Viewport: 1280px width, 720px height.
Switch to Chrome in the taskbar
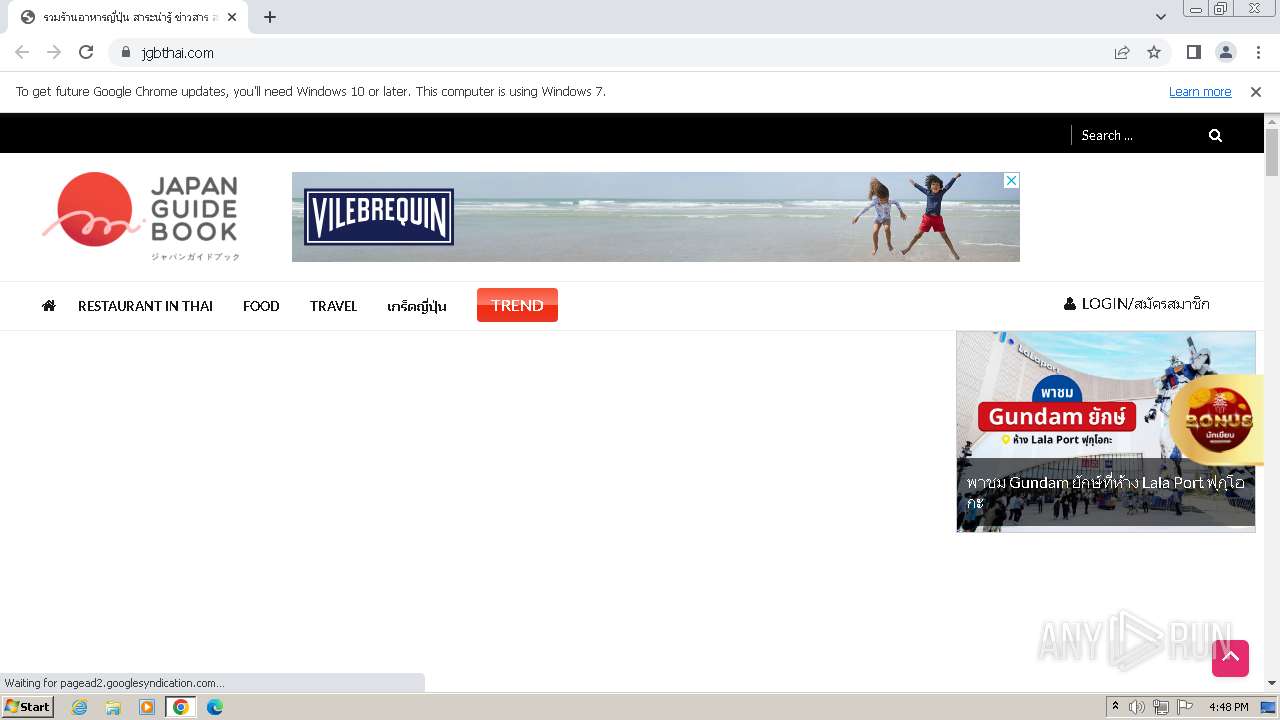(181, 707)
